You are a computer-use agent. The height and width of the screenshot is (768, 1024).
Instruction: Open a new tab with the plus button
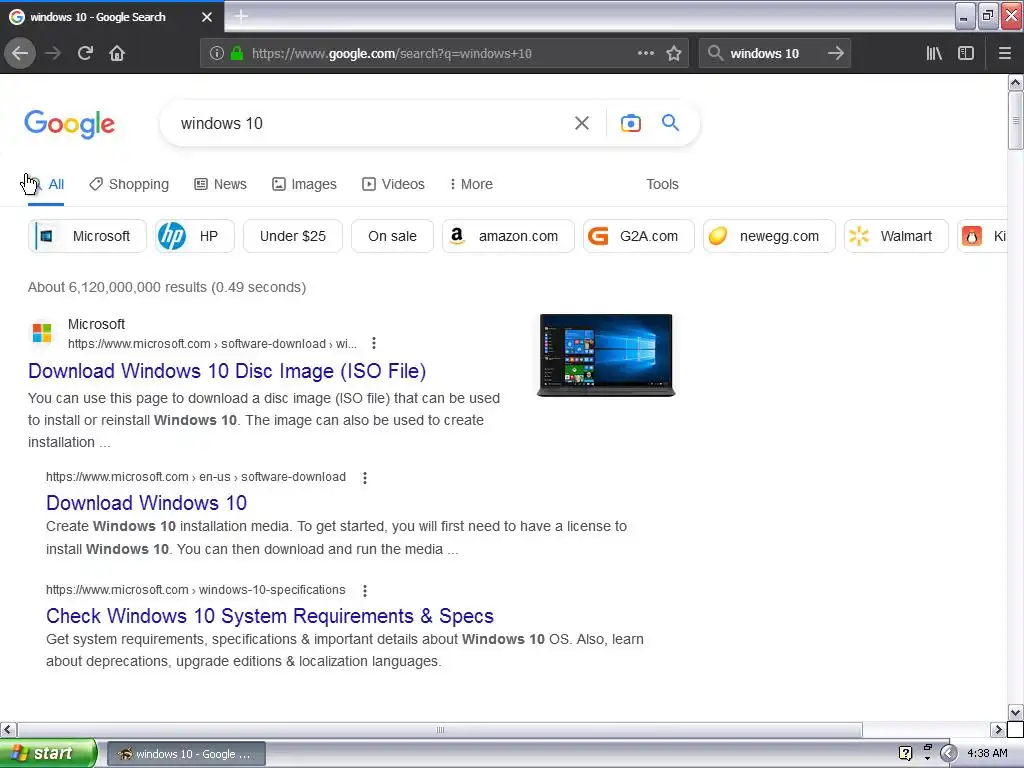click(241, 16)
